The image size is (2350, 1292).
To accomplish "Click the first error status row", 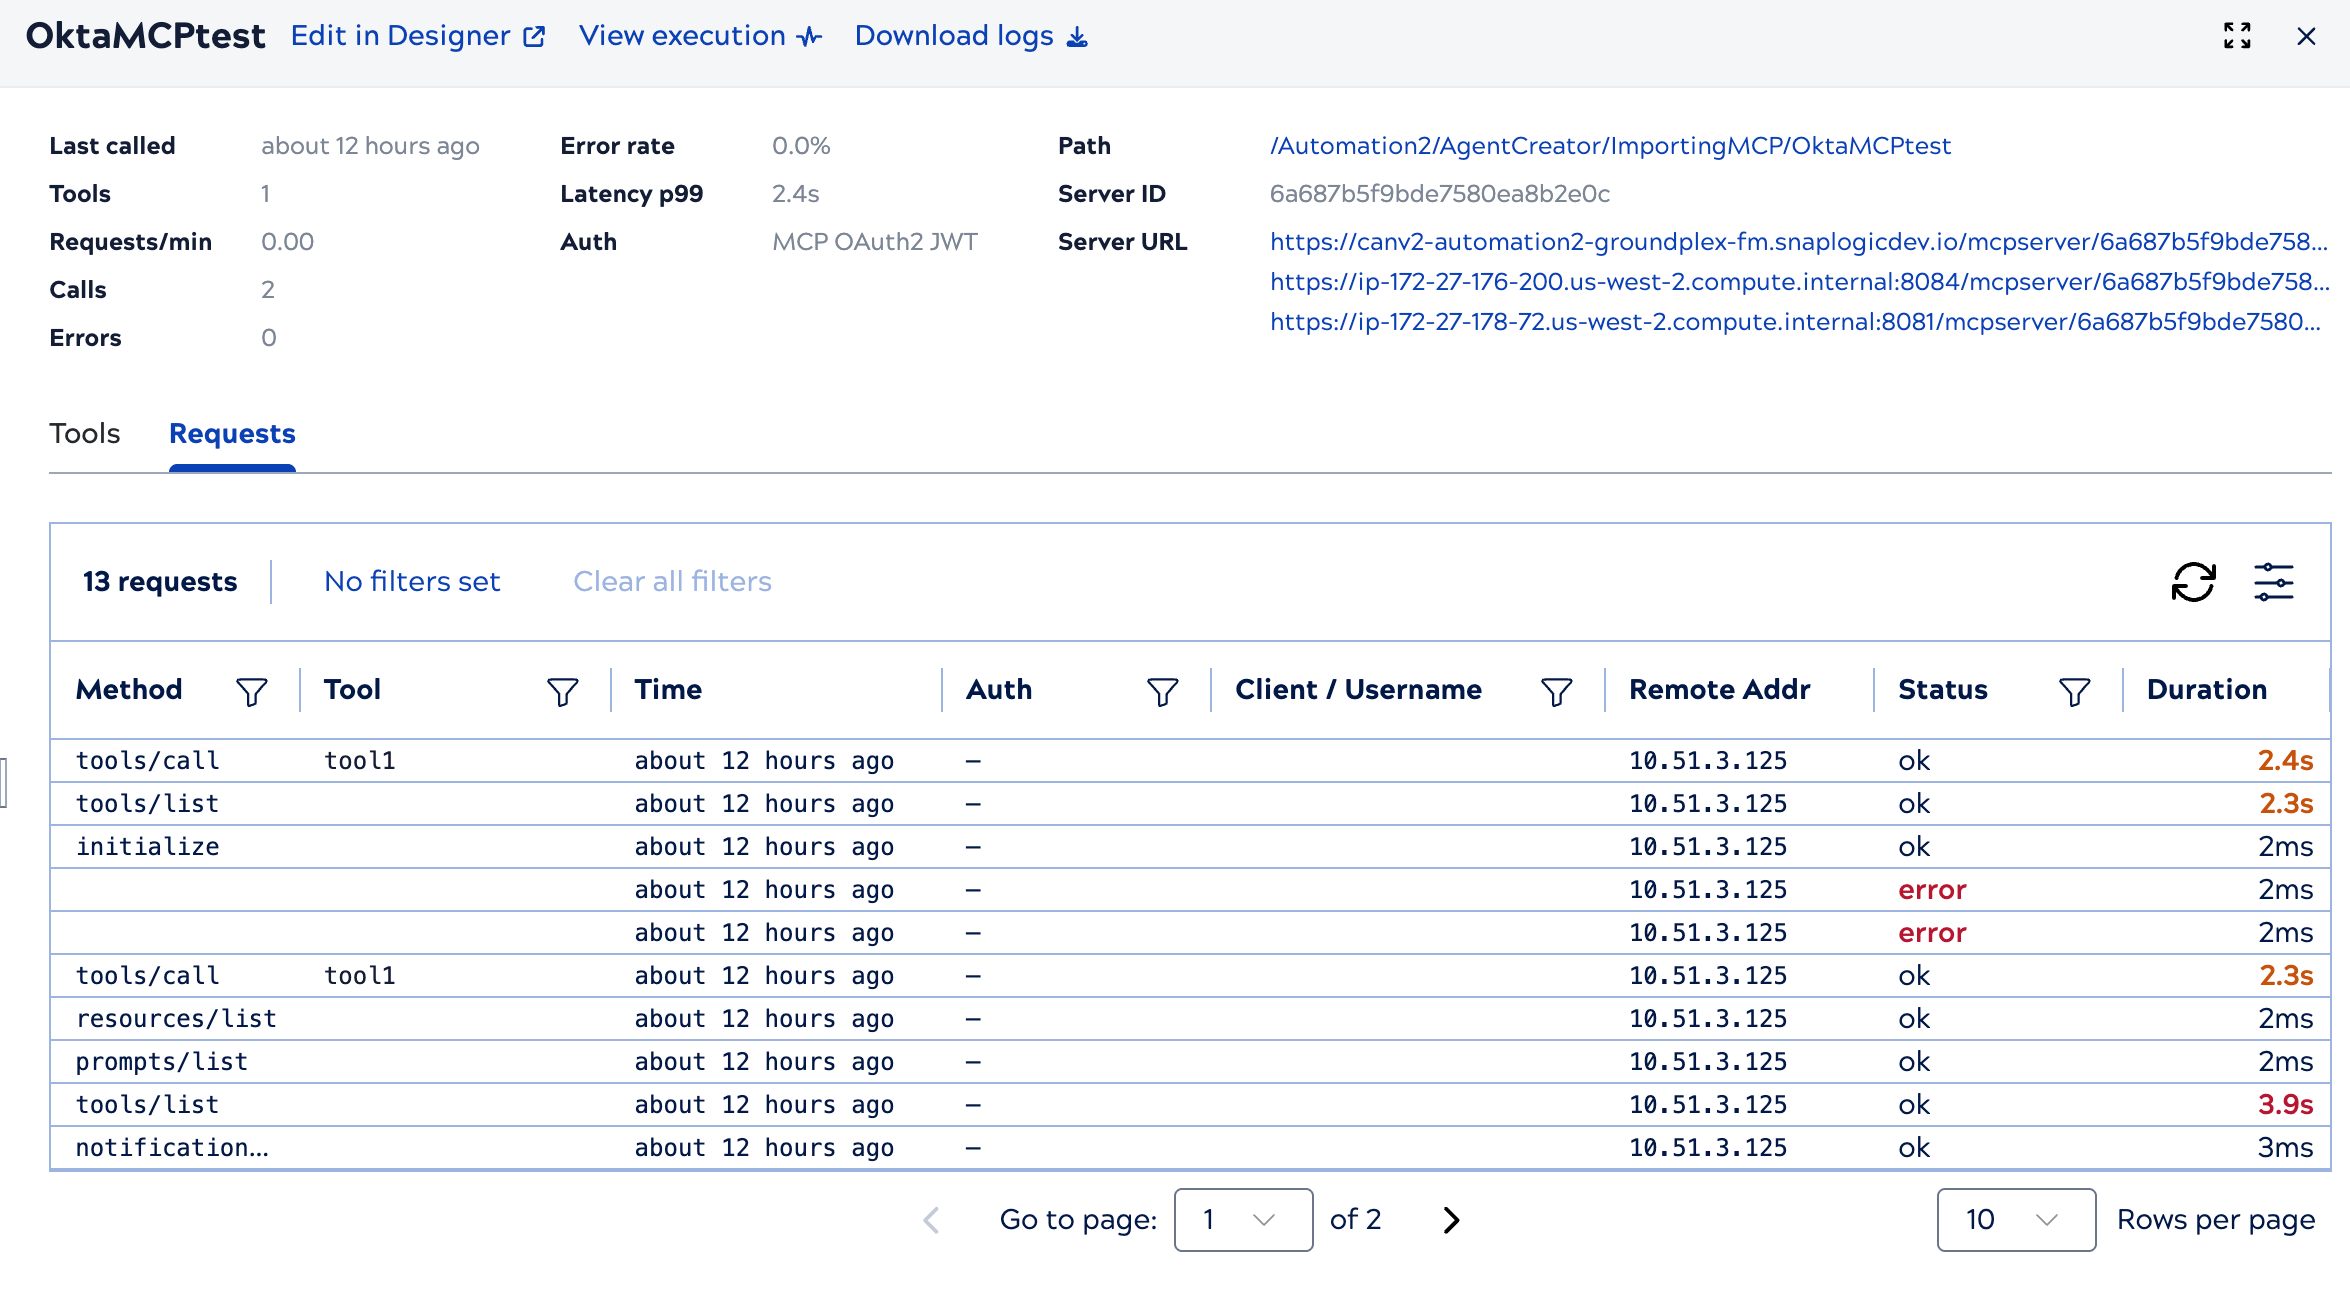I will click(1190, 890).
